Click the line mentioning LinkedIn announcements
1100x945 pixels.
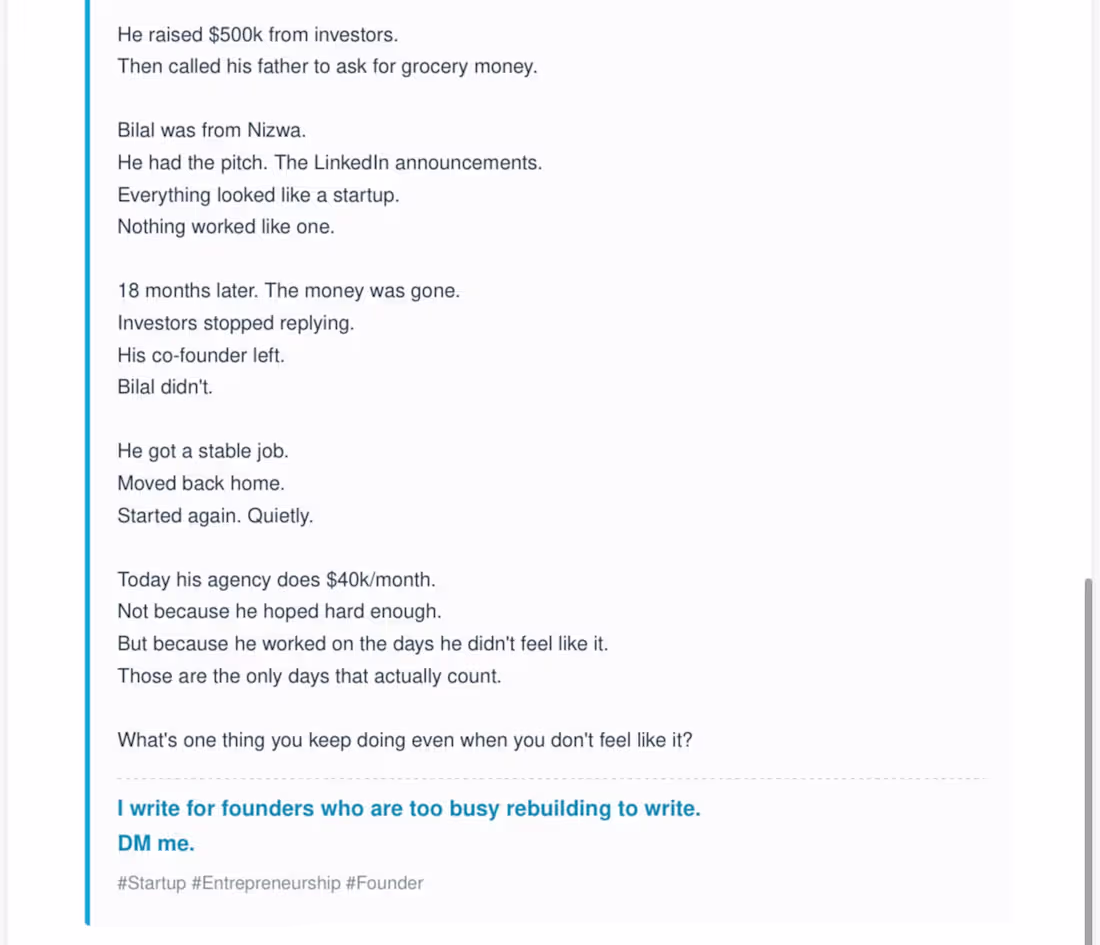pyautogui.click(x=330, y=162)
